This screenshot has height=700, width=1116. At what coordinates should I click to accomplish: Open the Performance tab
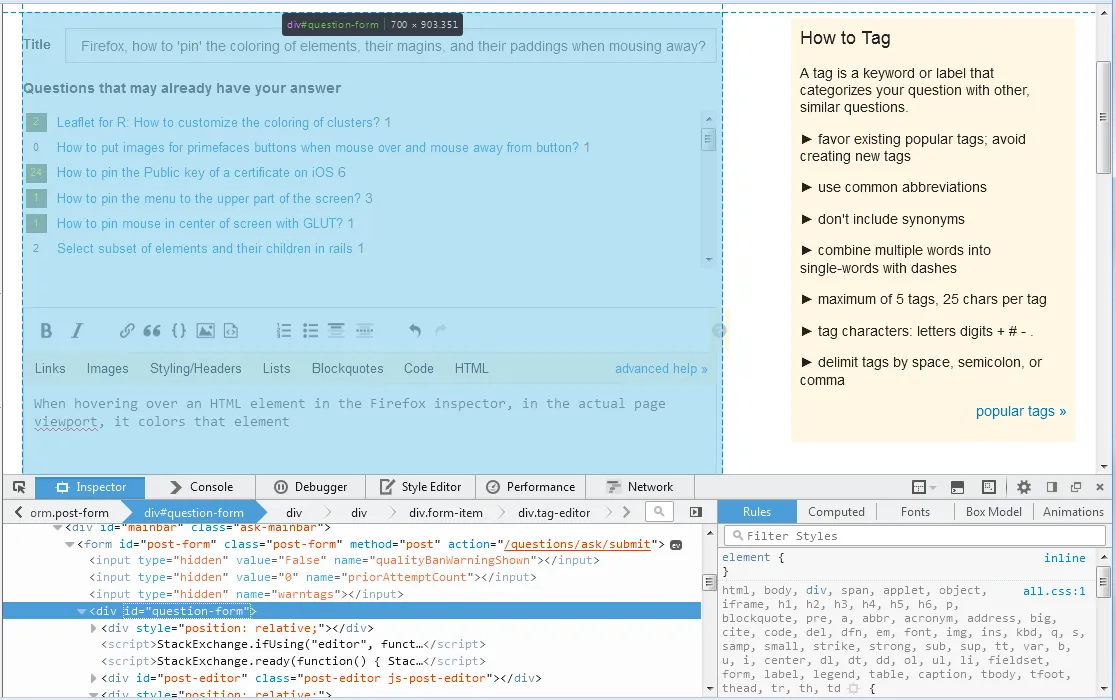530,487
